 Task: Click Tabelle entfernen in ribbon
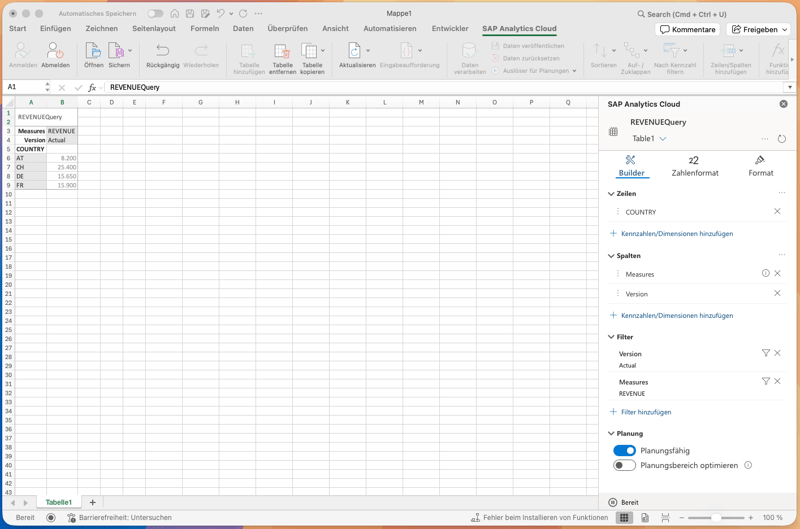[282, 58]
